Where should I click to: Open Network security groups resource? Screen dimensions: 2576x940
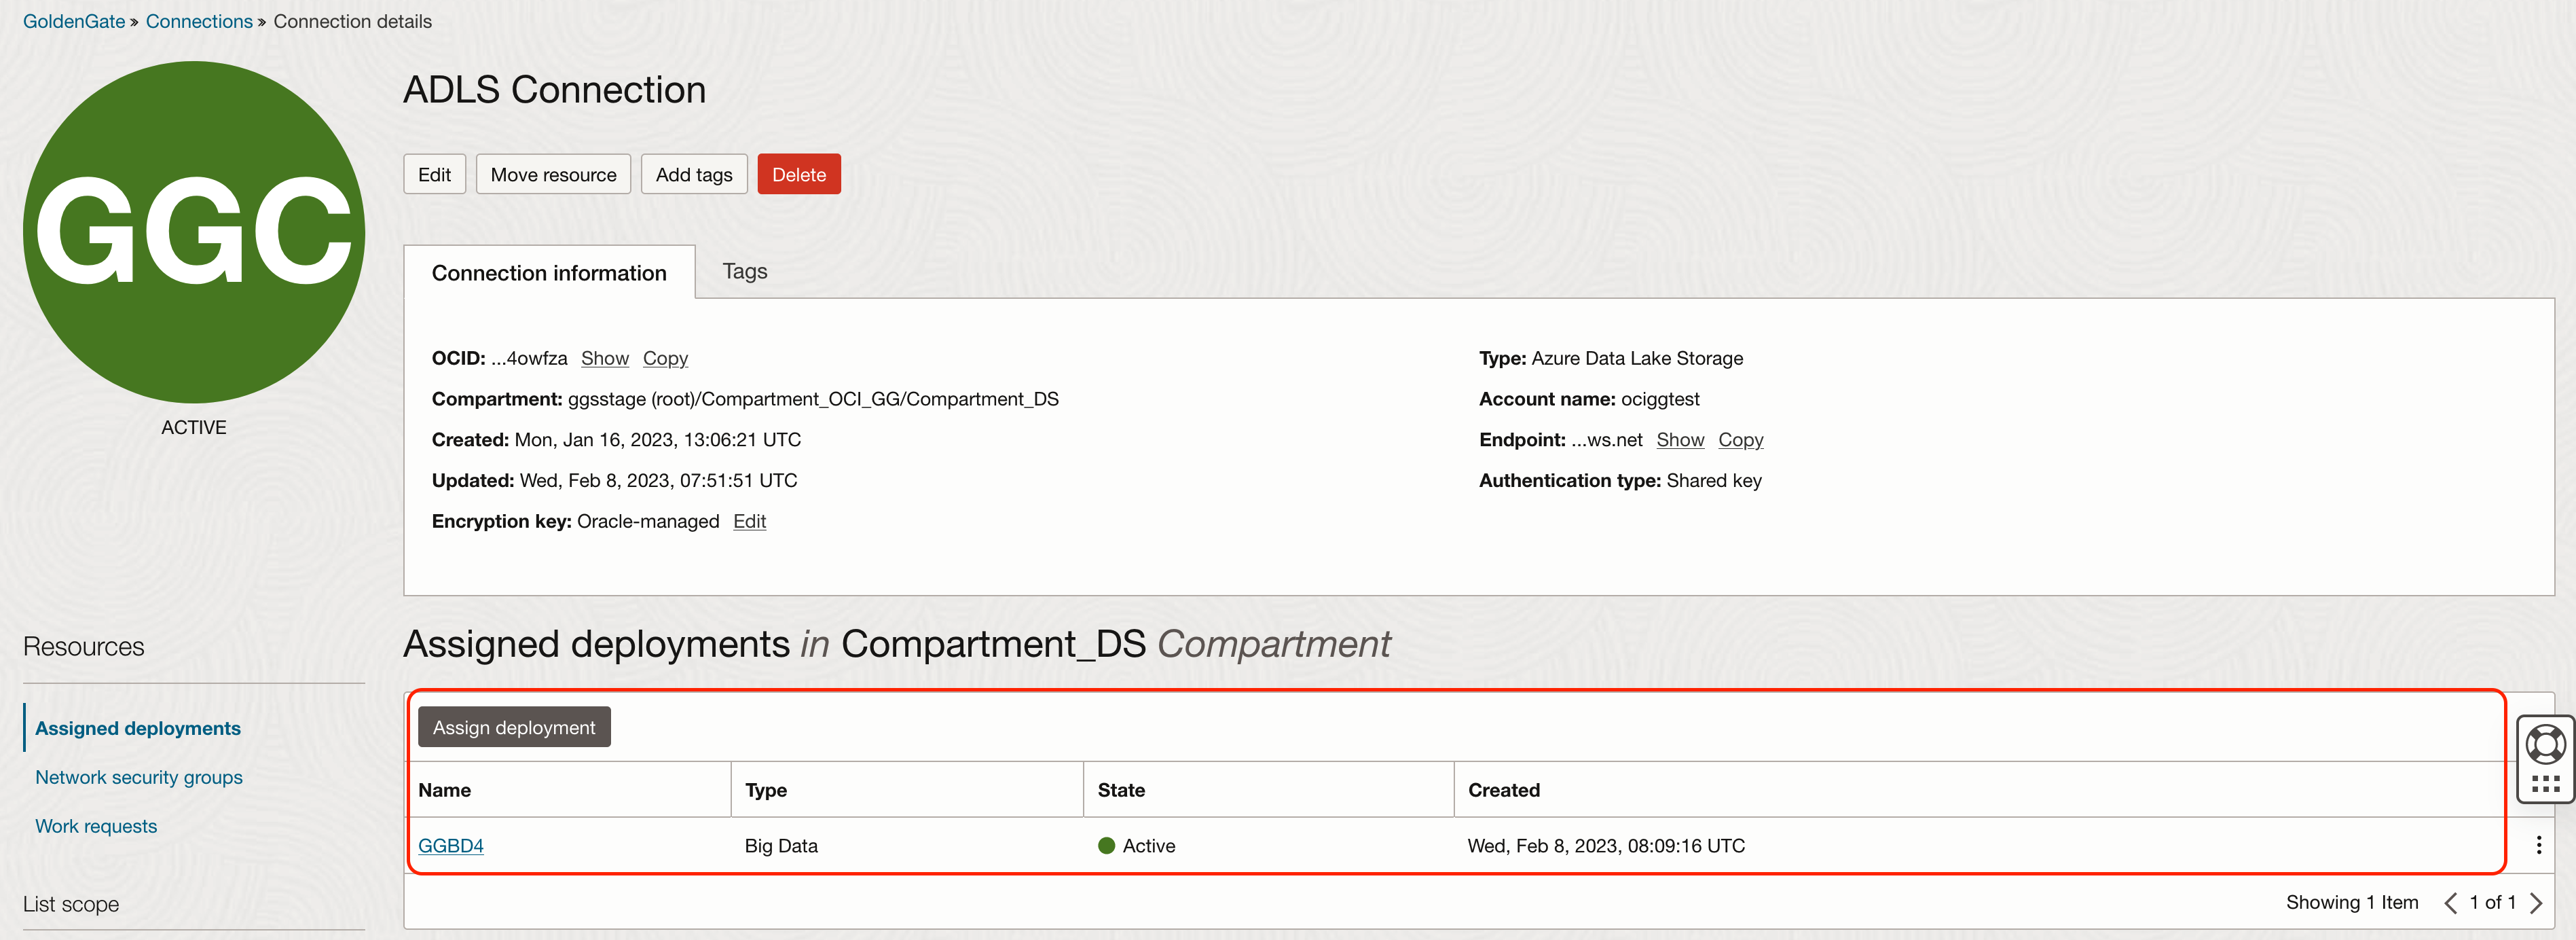point(138,777)
